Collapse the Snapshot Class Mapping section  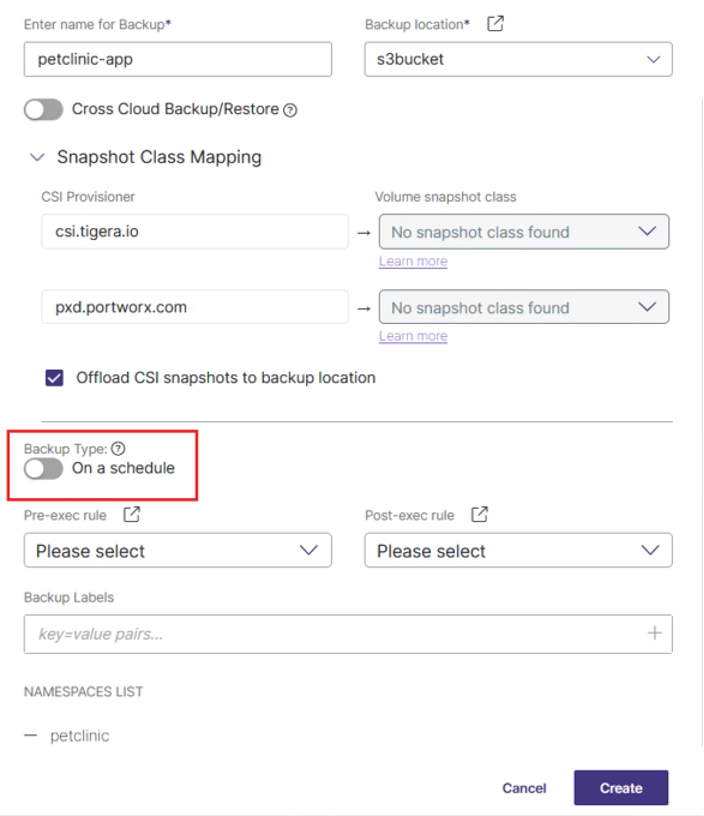click(38, 157)
